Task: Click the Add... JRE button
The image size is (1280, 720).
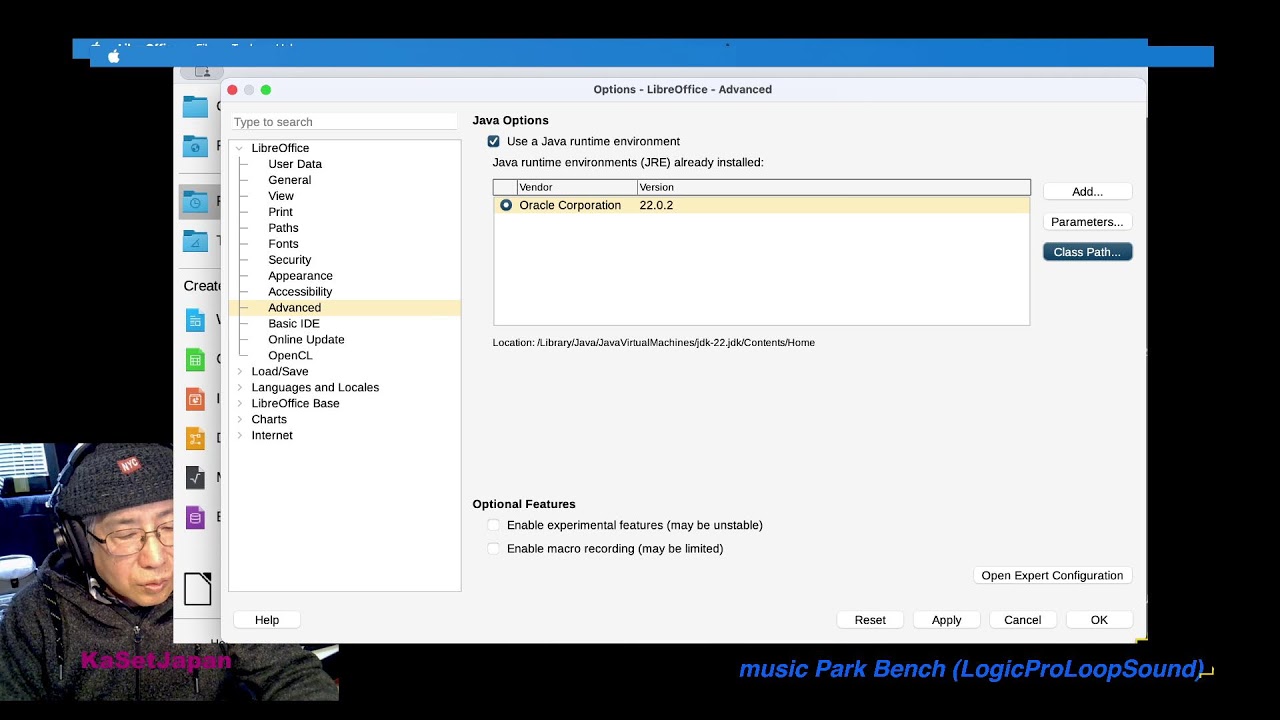Action: point(1087,192)
